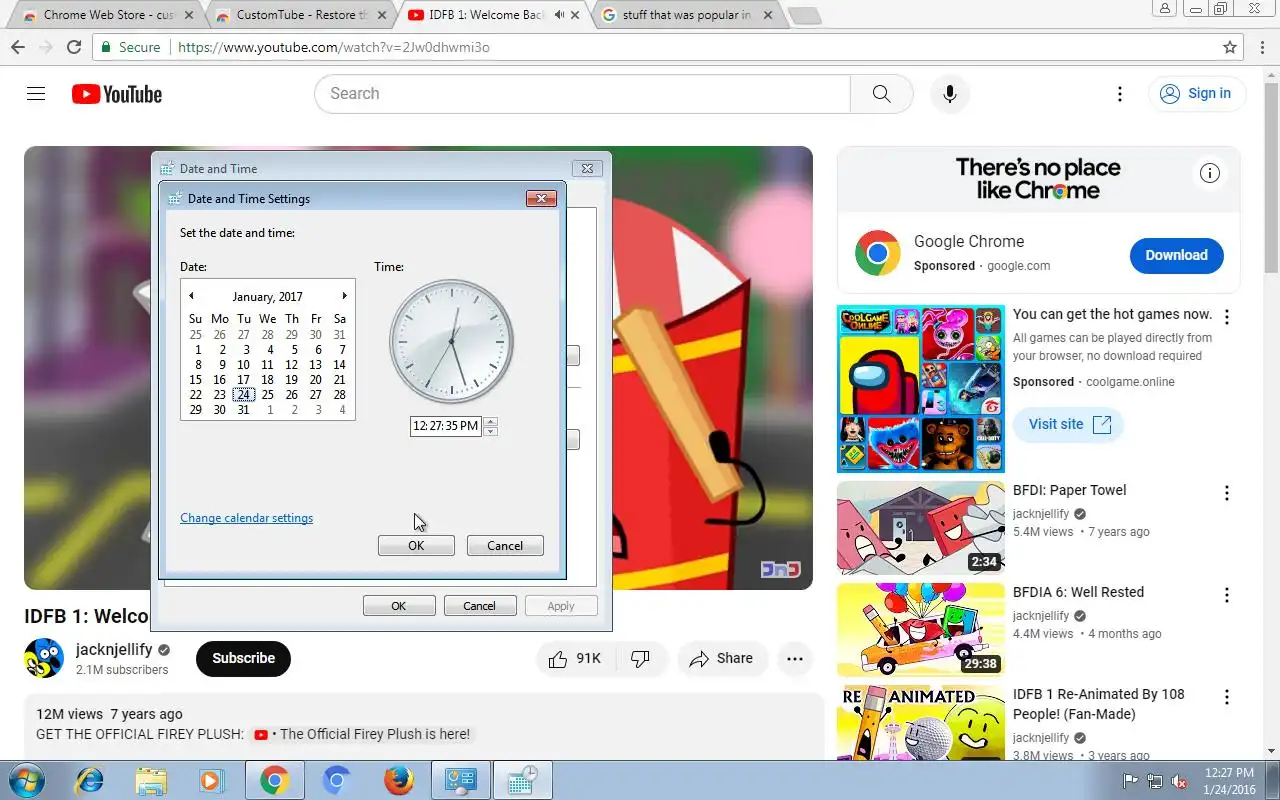Click the 'January, 2017' calendar header
Image resolution: width=1280 pixels, height=800 pixels.
267,297
